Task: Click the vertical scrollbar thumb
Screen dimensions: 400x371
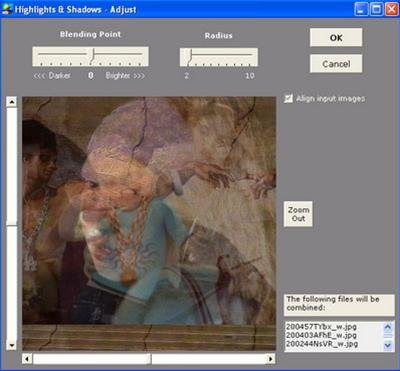Action: coord(12,166)
